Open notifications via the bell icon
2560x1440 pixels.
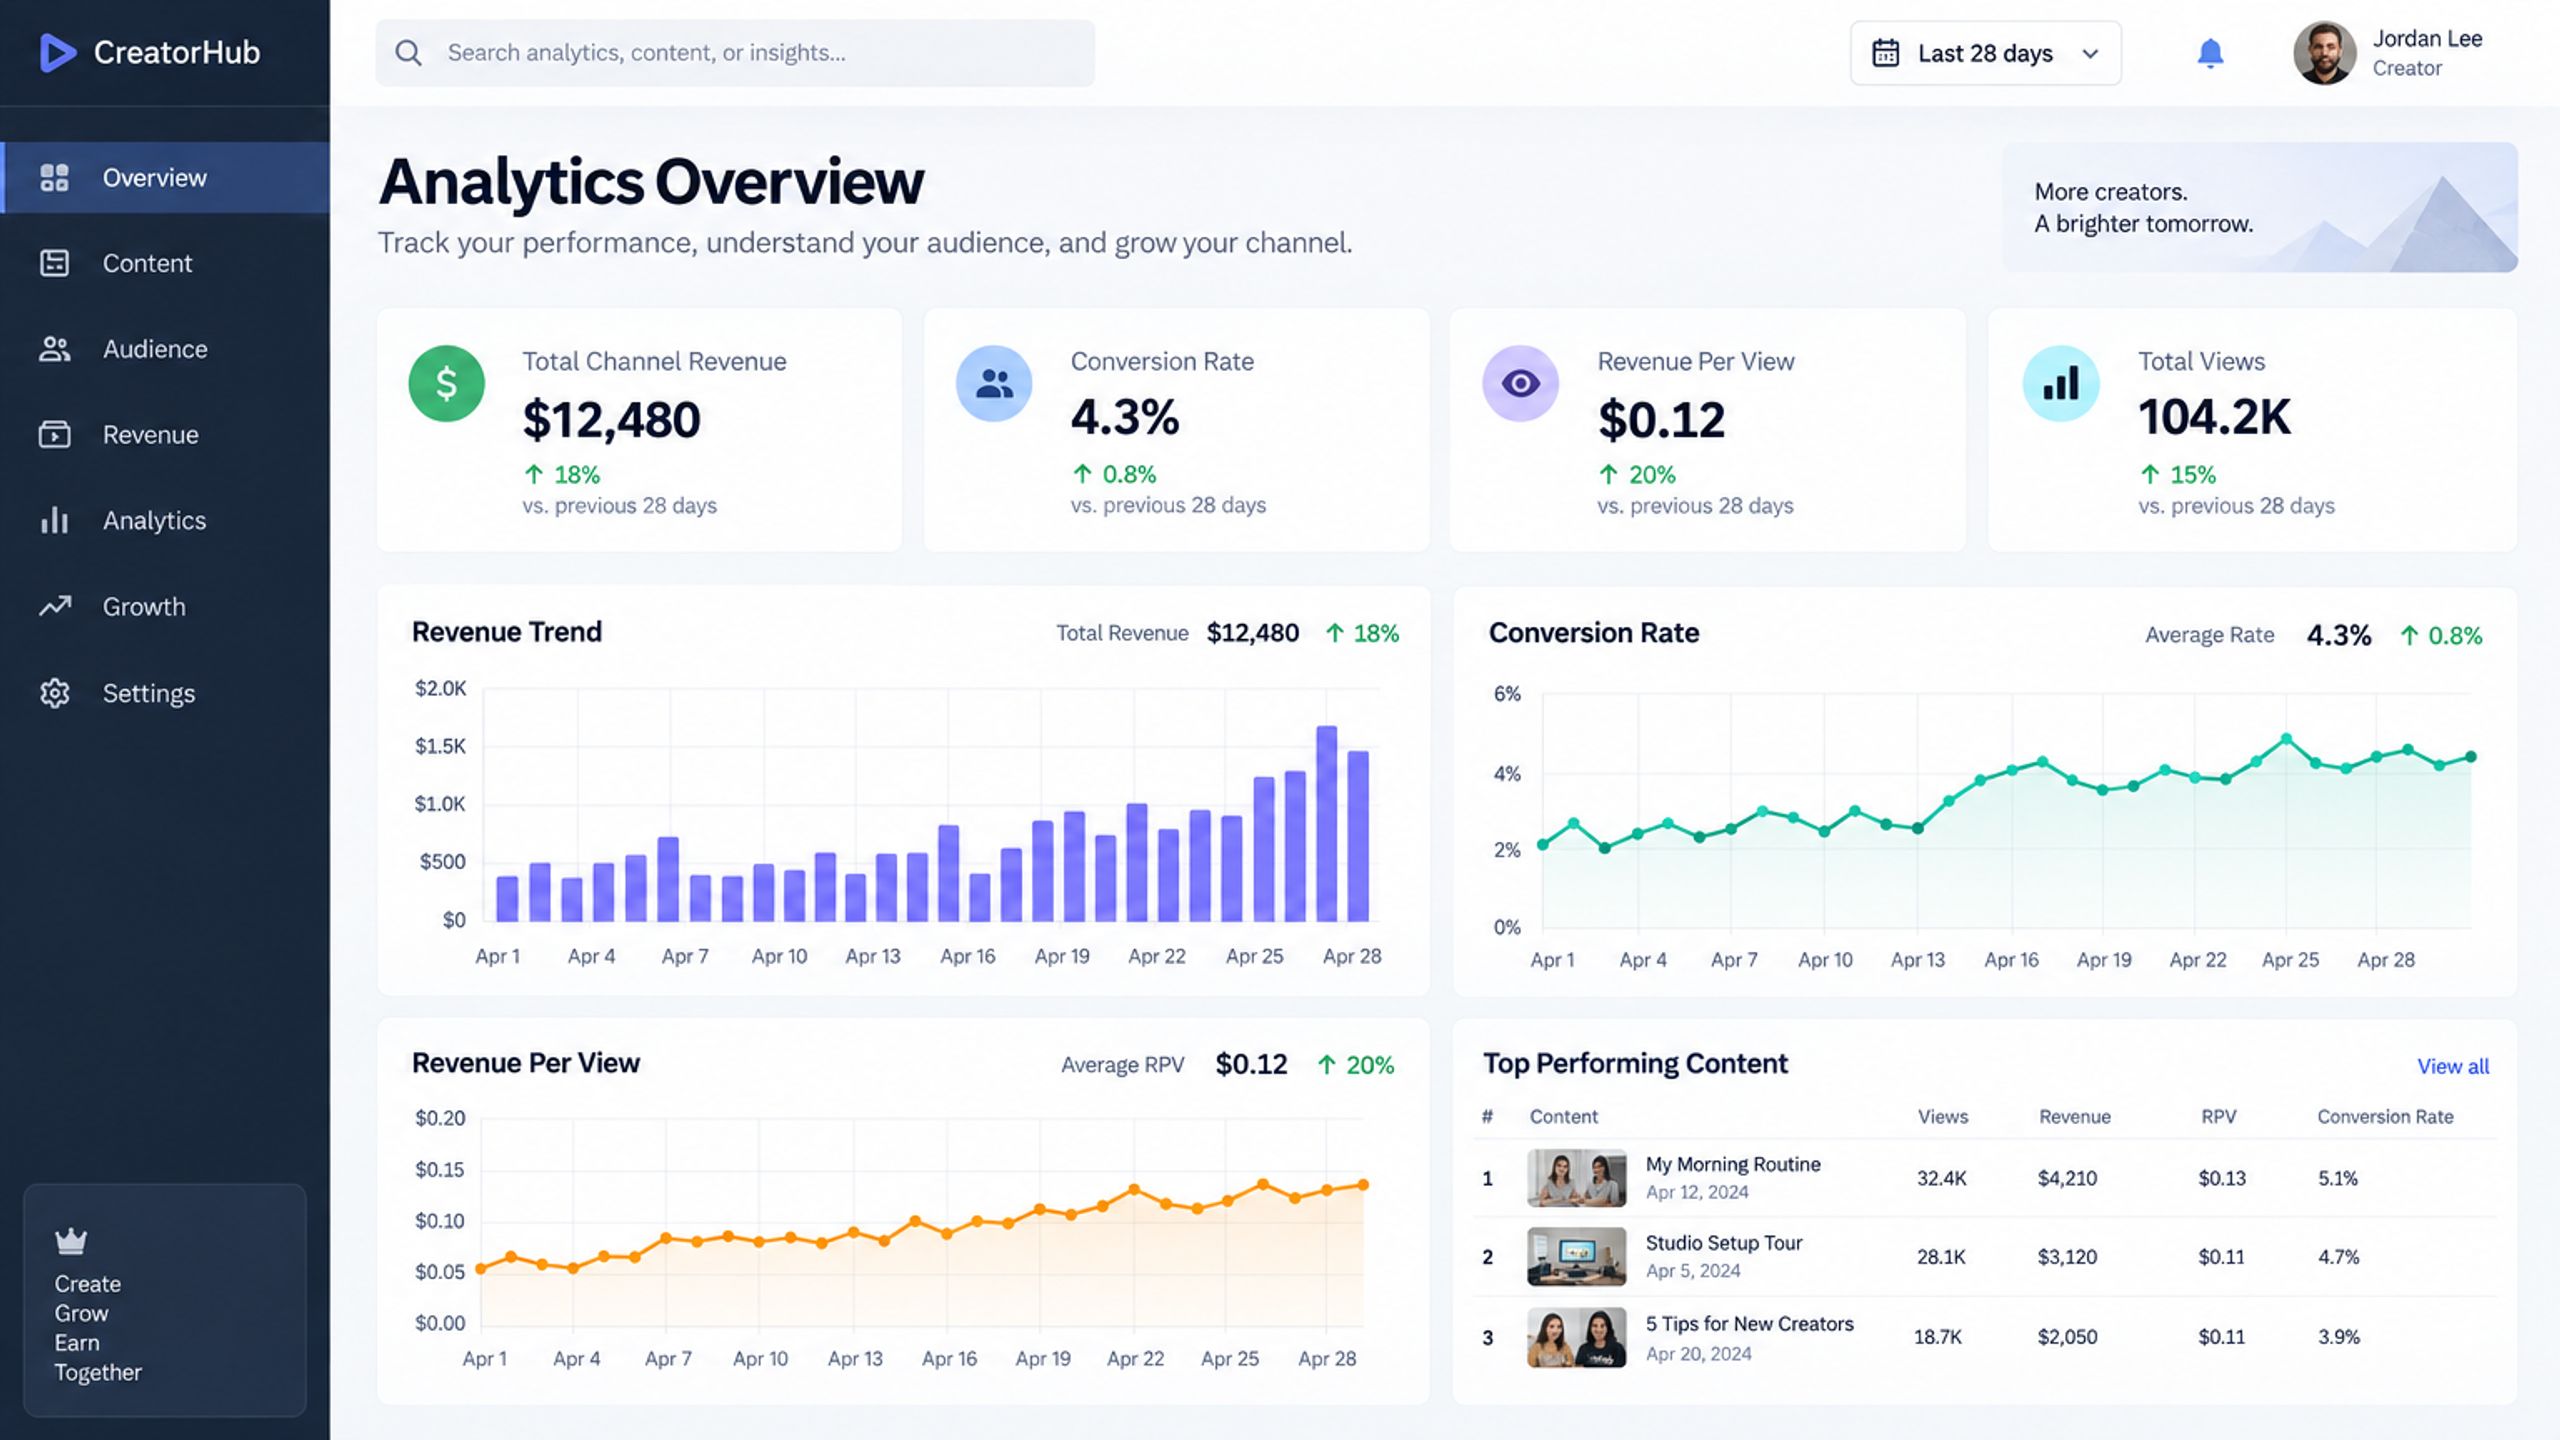tap(2210, 53)
